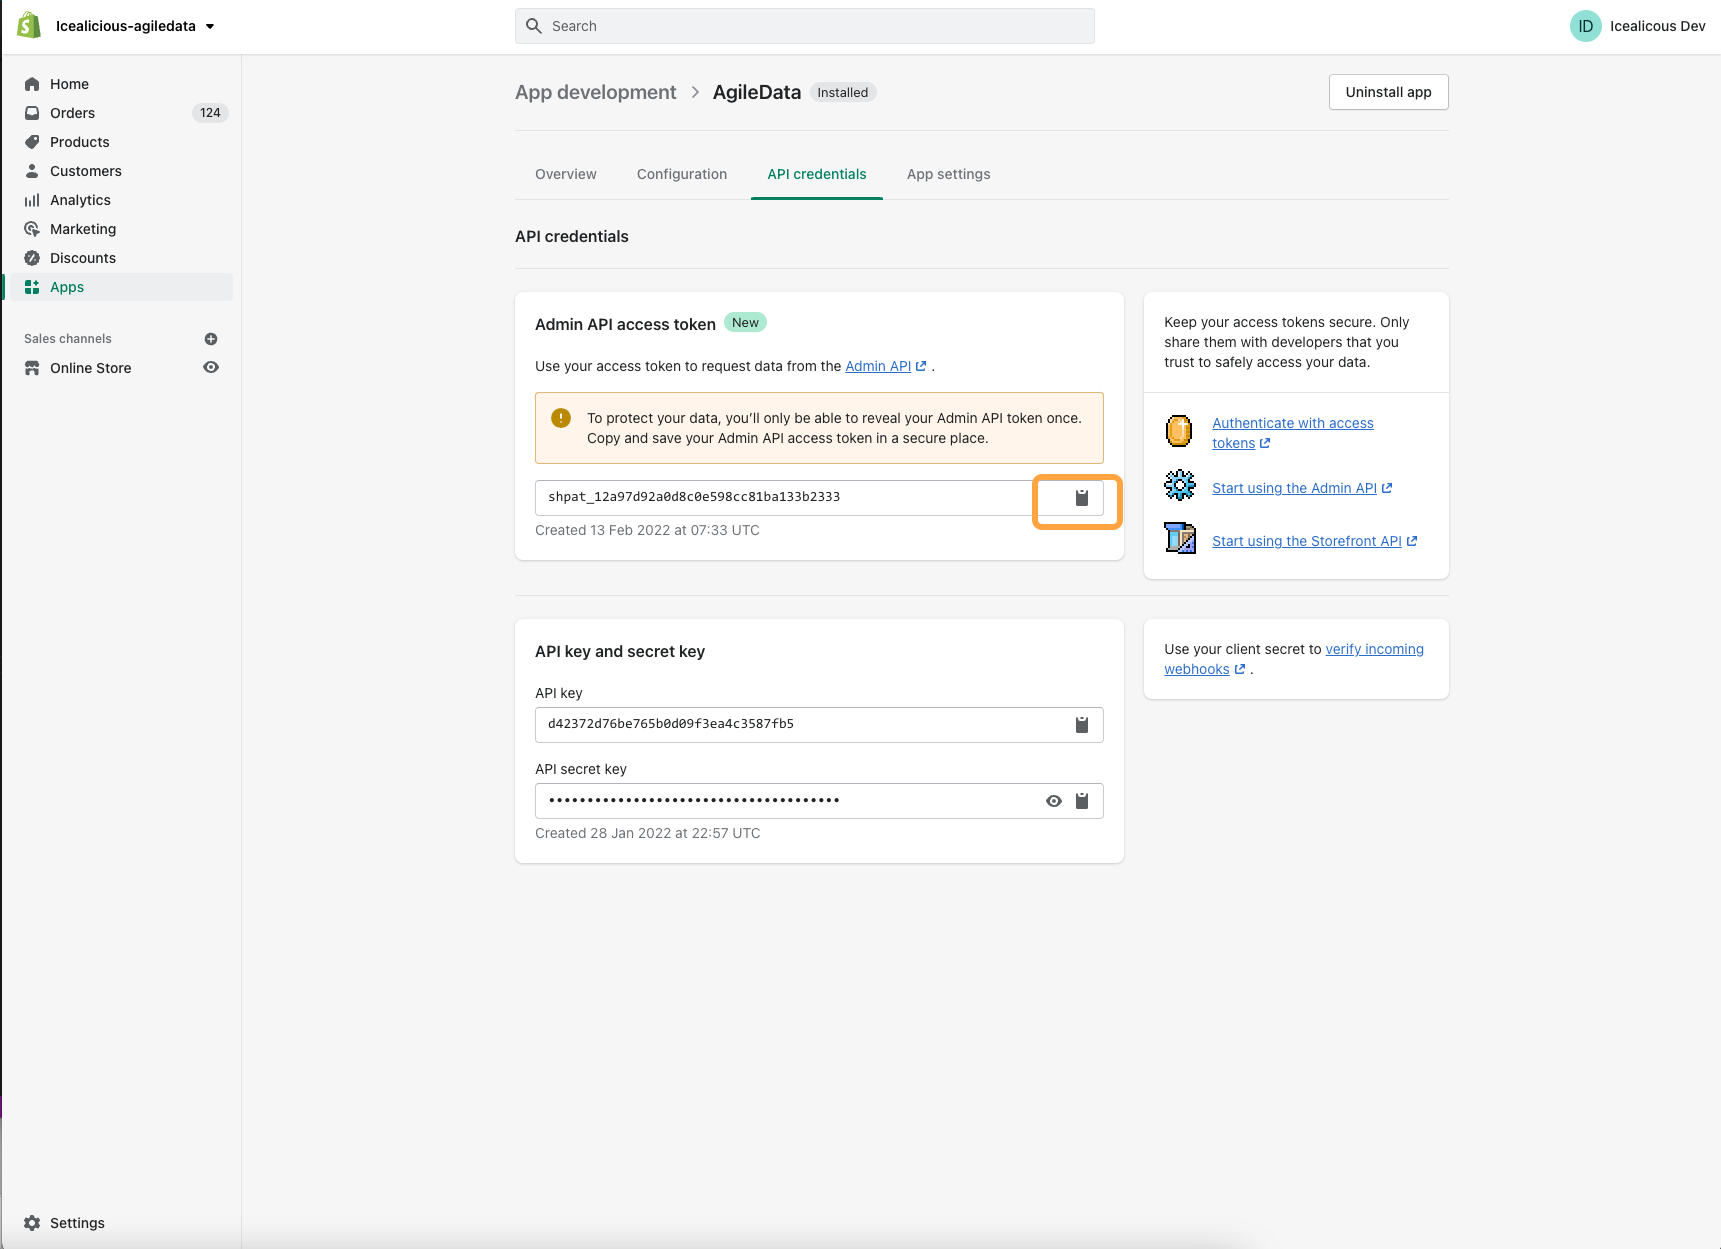
Task: Open the Icealicious-agiledata store dropdown
Action: pos(135,26)
